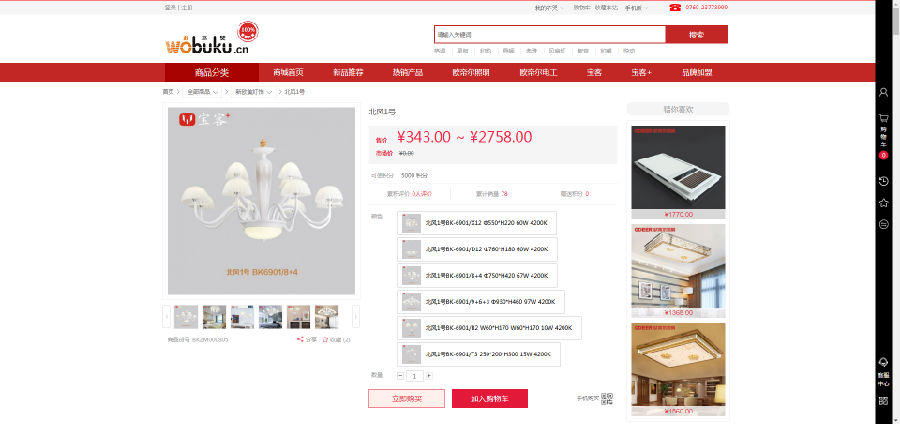Screen dimensions: 900x424
Task: Show next thumbnails with right arrow
Action: tap(356, 317)
